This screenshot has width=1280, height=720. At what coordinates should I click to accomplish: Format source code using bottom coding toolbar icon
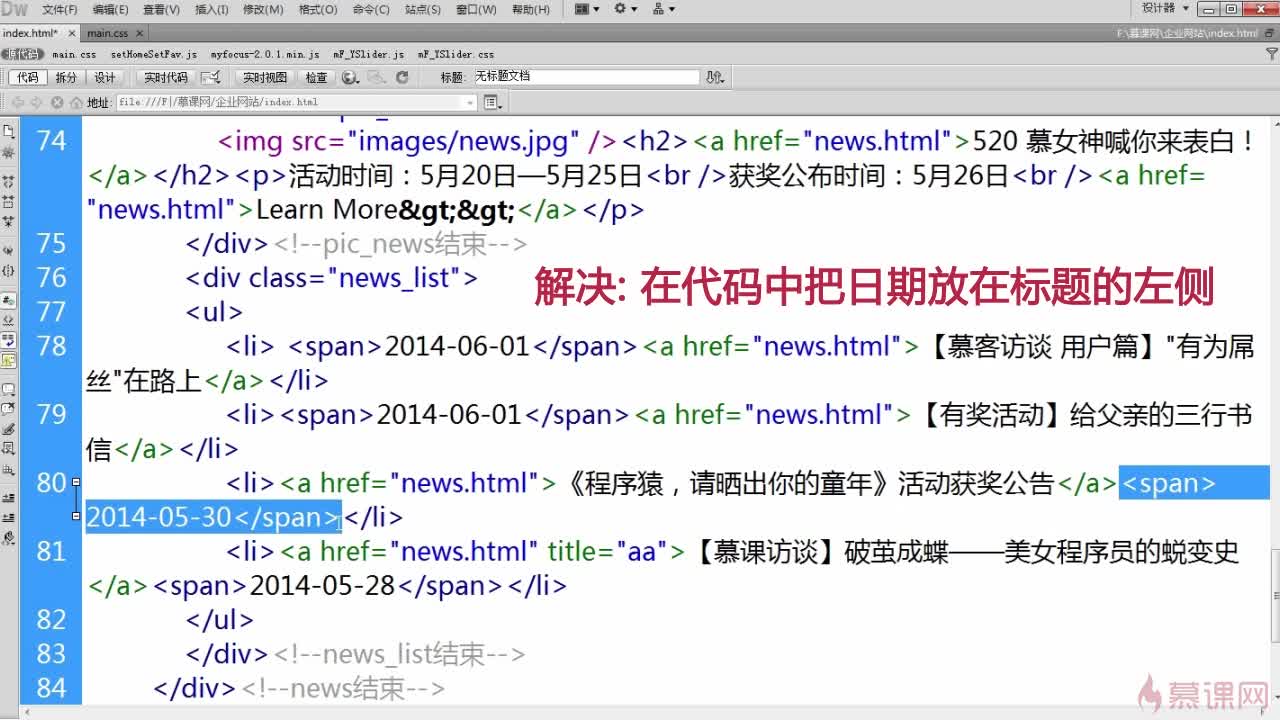pos(8,537)
